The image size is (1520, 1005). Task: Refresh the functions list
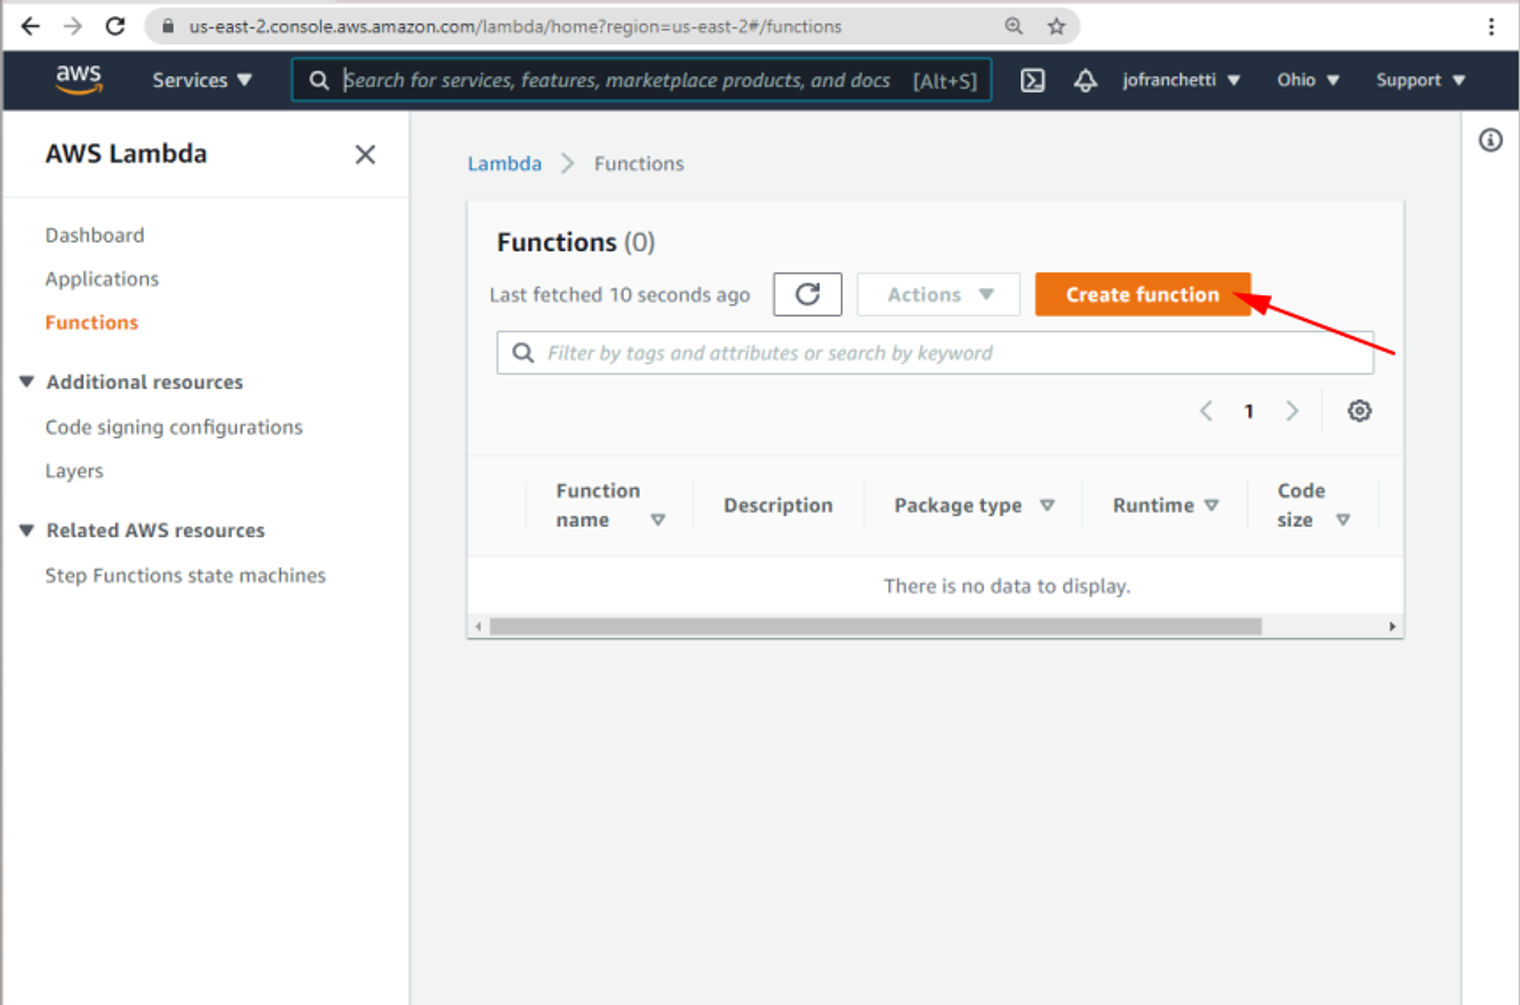(x=807, y=294)
